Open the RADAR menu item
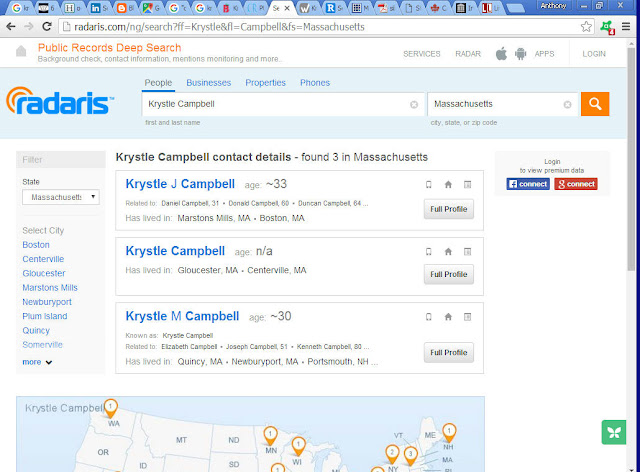The height and width of the screenshot is (472, 640). pyautogui.click(x=468, y=54)
